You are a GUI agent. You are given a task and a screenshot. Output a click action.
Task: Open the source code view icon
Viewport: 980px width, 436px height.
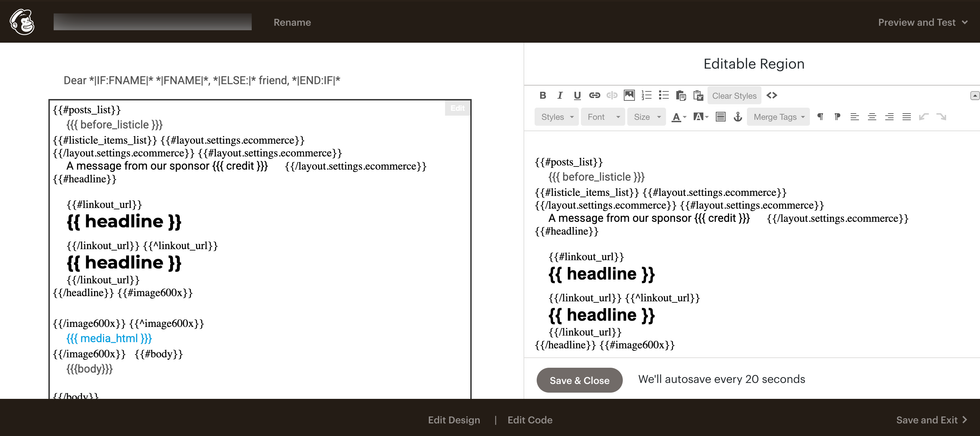(772, 96)
